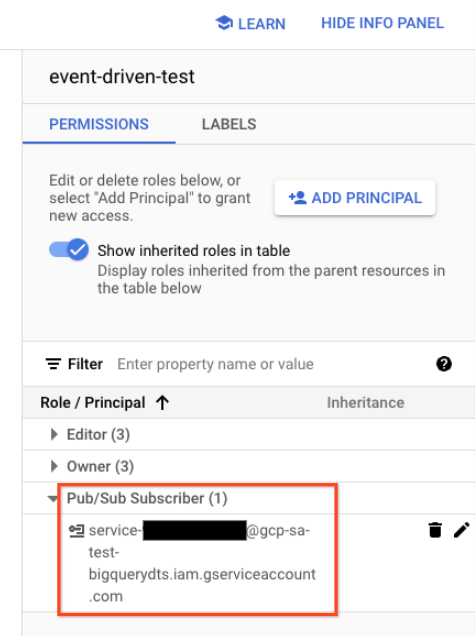
Task: Select the Permissions tab
Action: [x=99, y=124]
